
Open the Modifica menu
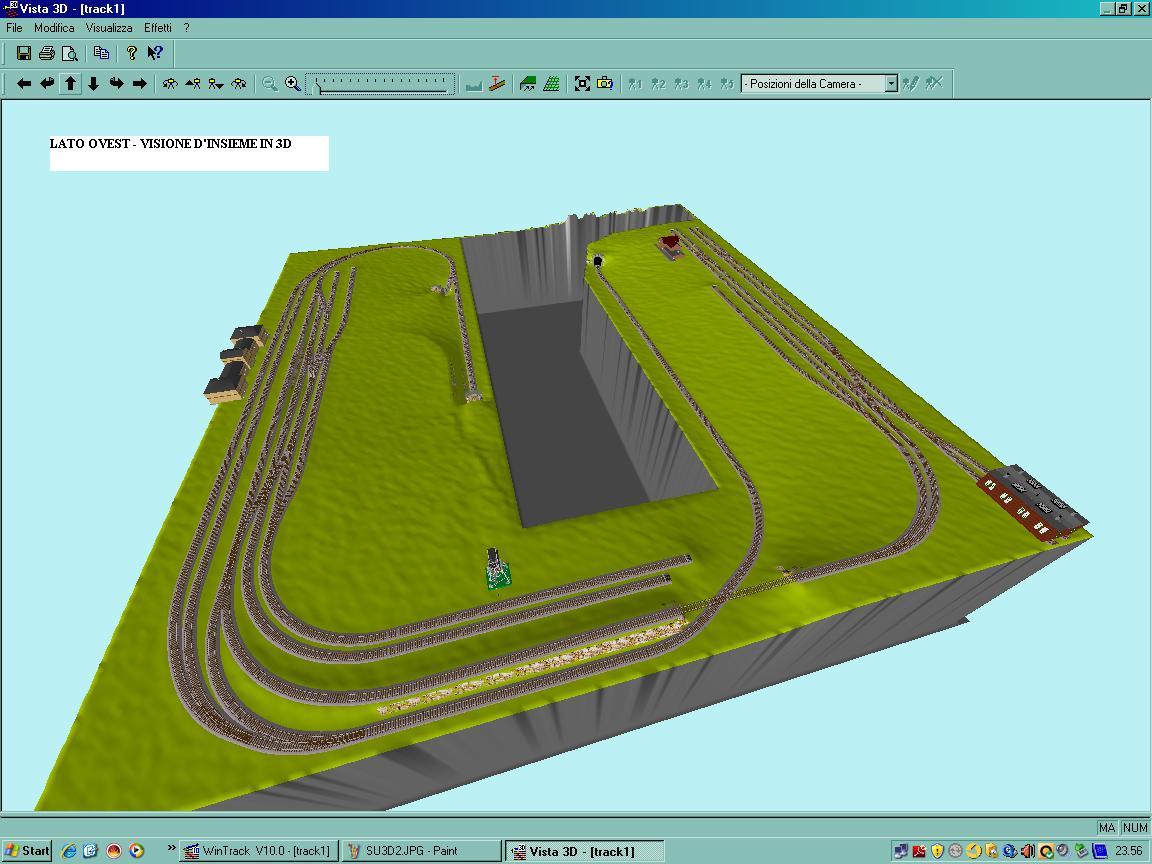54,28
